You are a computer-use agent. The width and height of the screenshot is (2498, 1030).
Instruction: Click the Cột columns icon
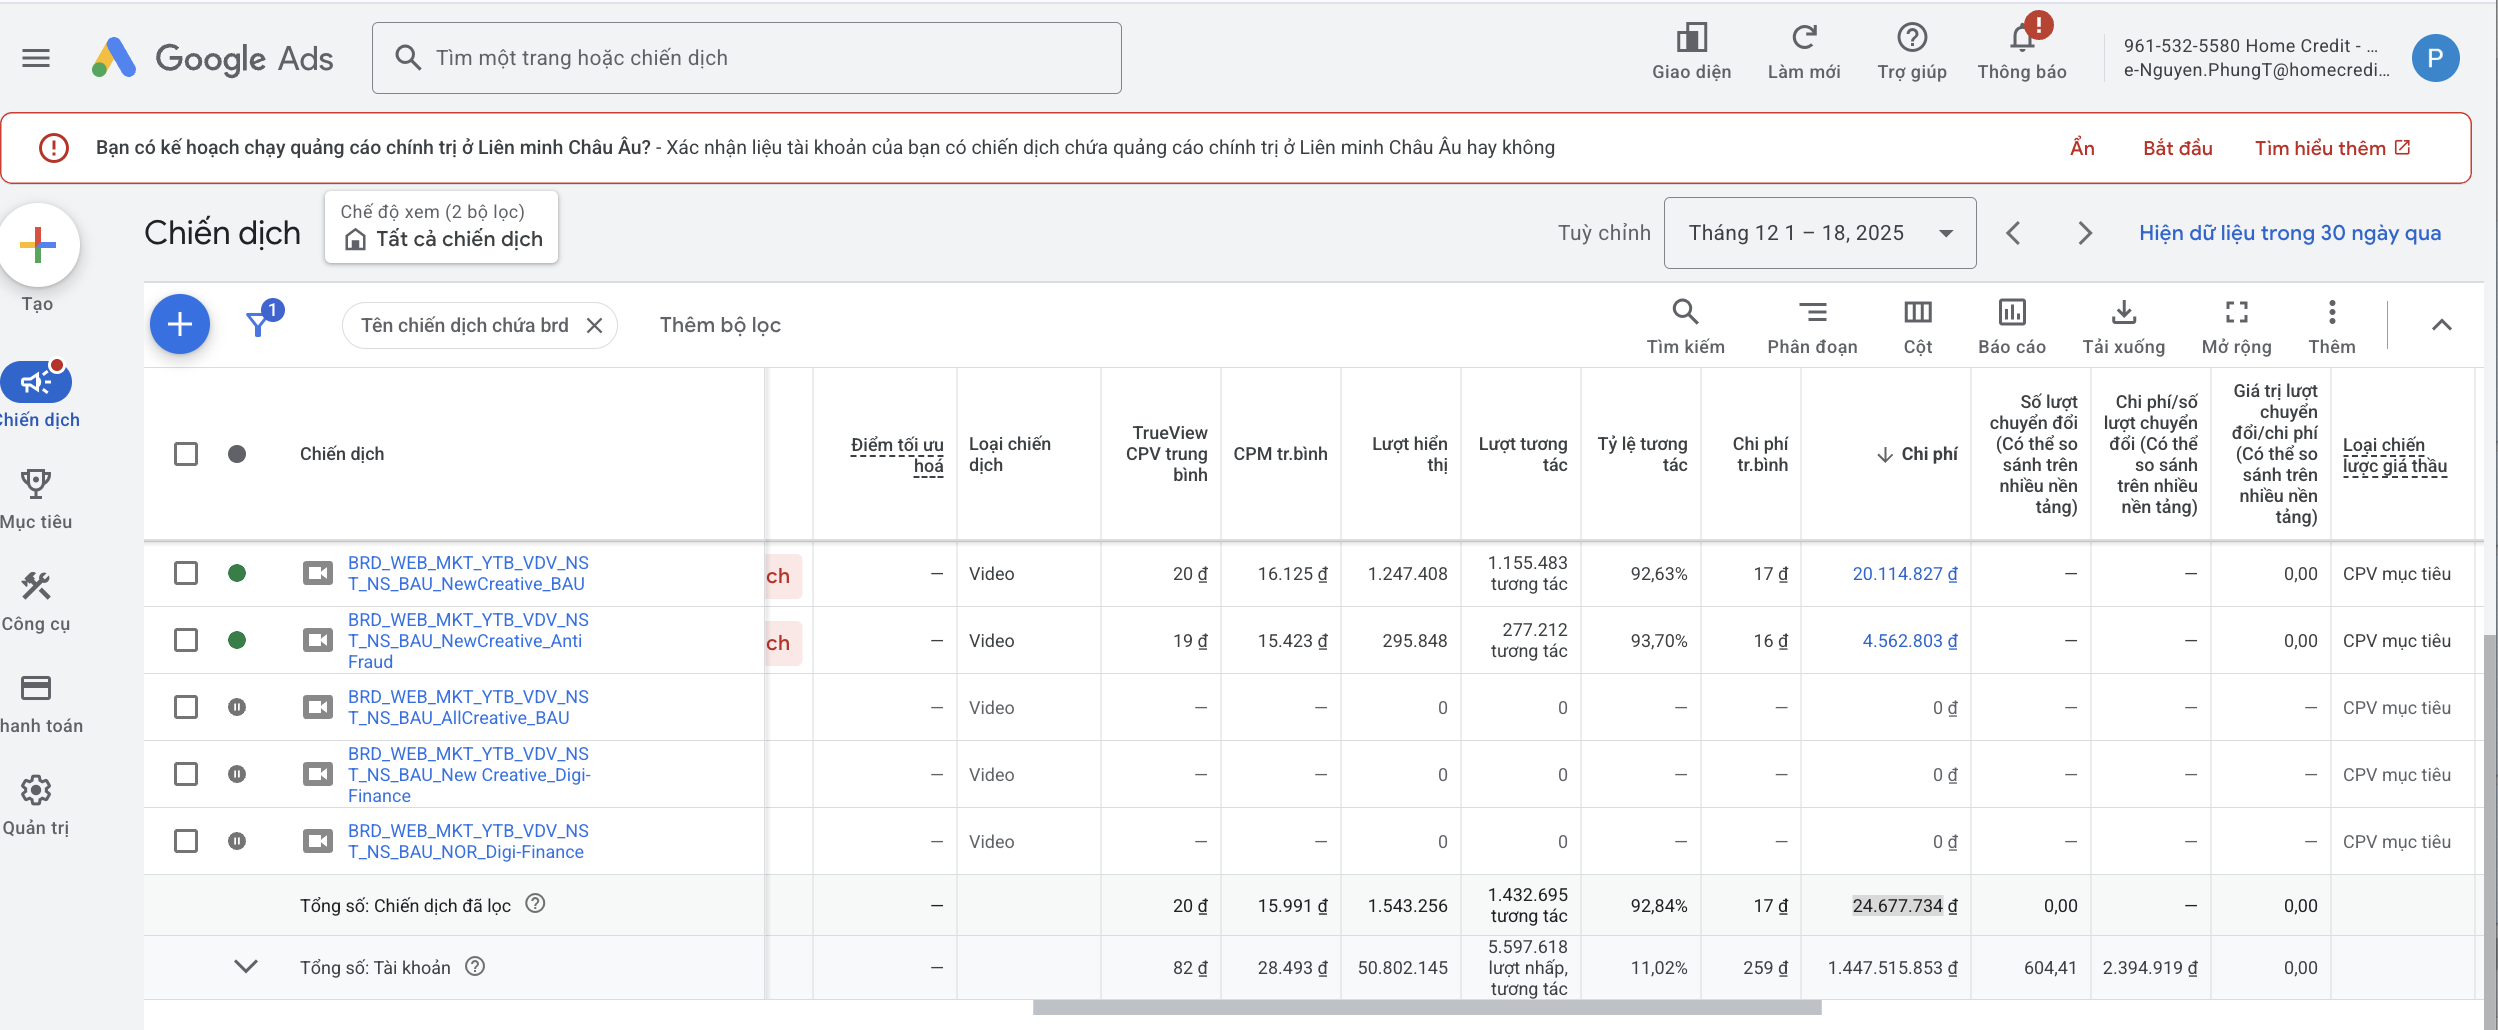1917,313
